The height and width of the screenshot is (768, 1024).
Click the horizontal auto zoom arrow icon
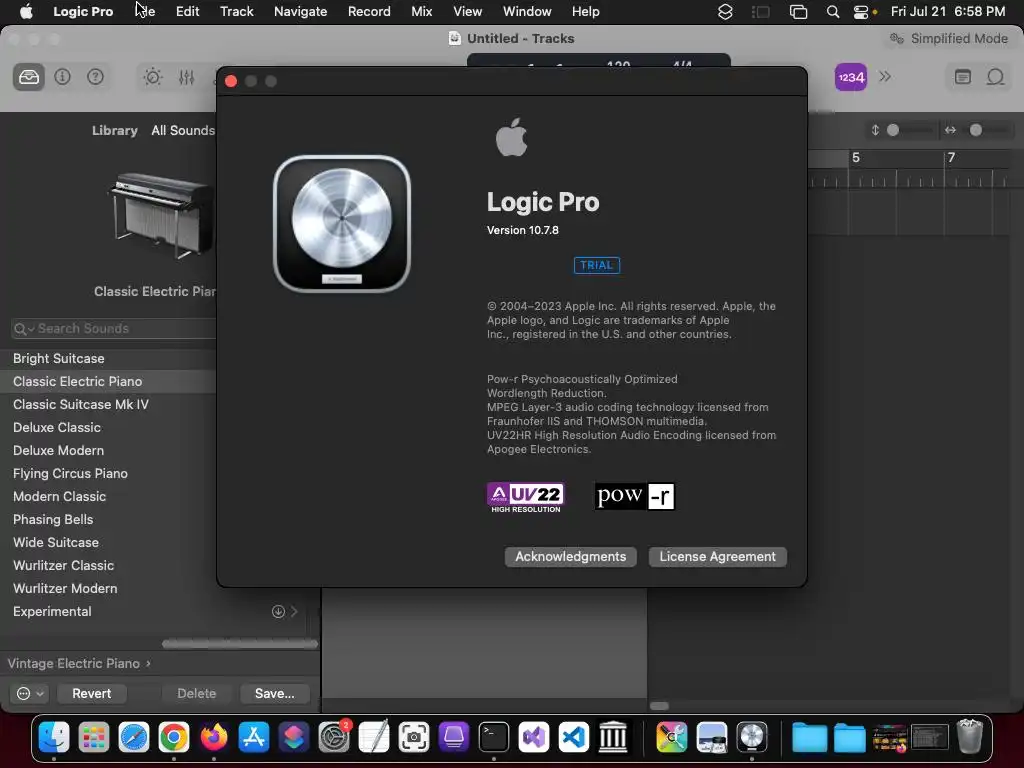(950, 130)
